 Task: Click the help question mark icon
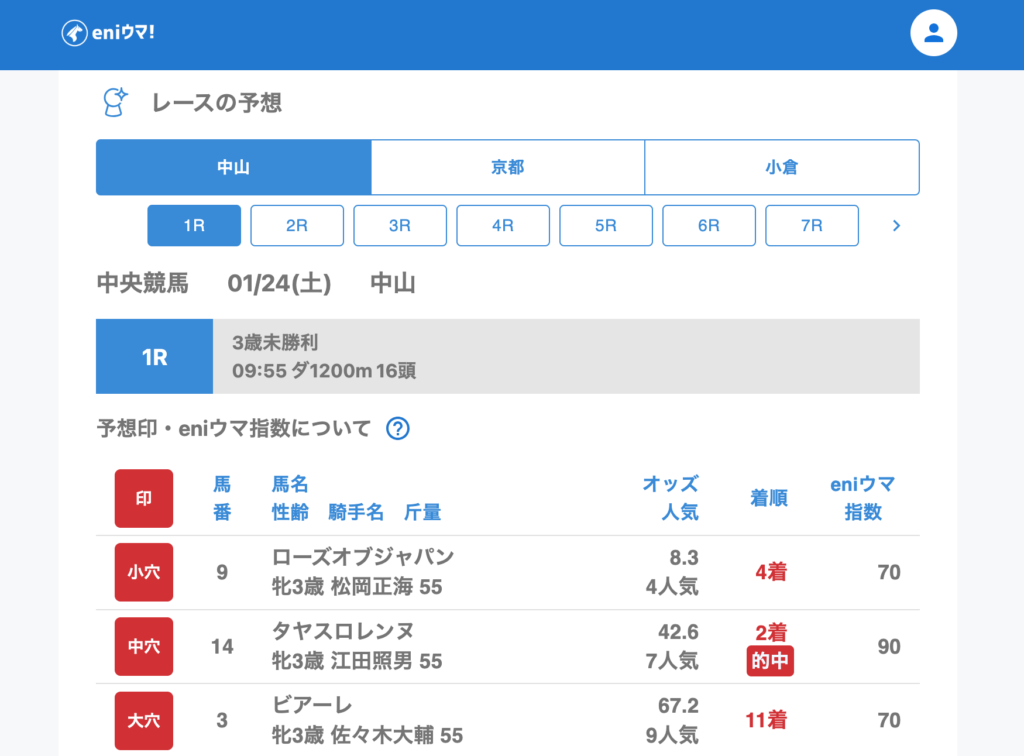coord(398,429)
